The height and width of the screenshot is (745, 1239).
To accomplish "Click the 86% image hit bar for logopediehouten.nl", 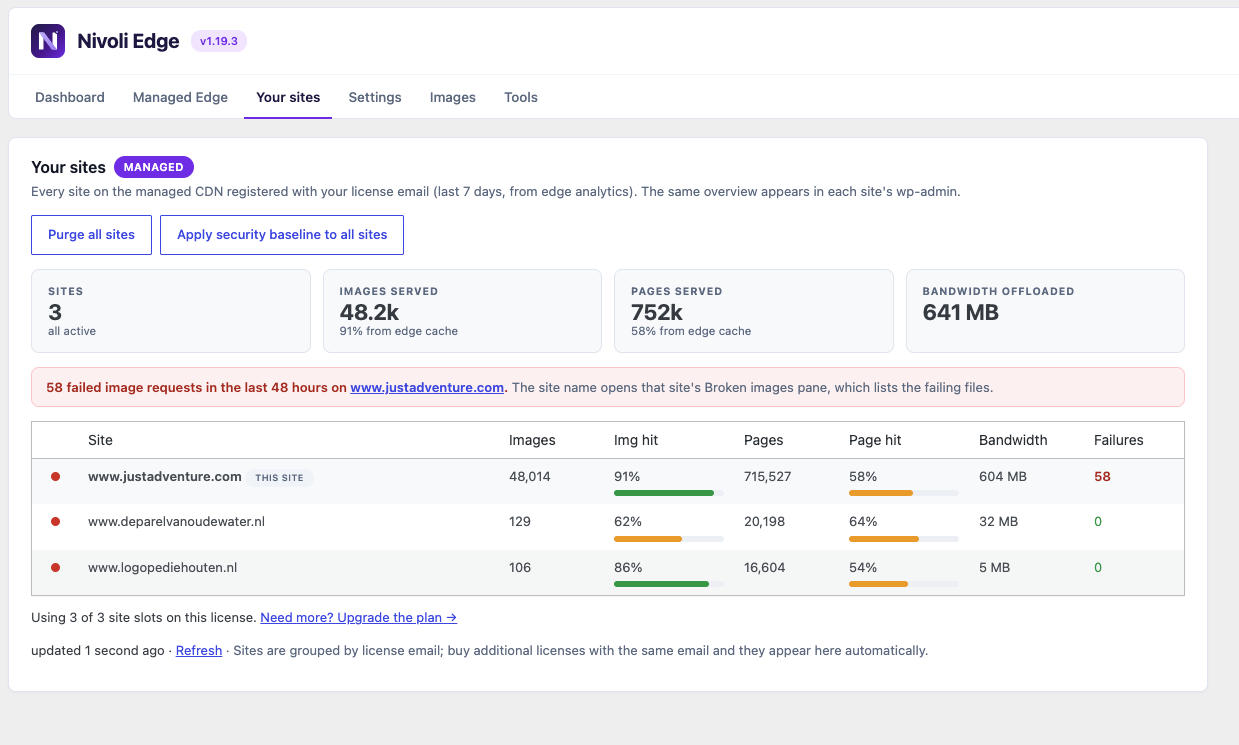I will [668, 584].
